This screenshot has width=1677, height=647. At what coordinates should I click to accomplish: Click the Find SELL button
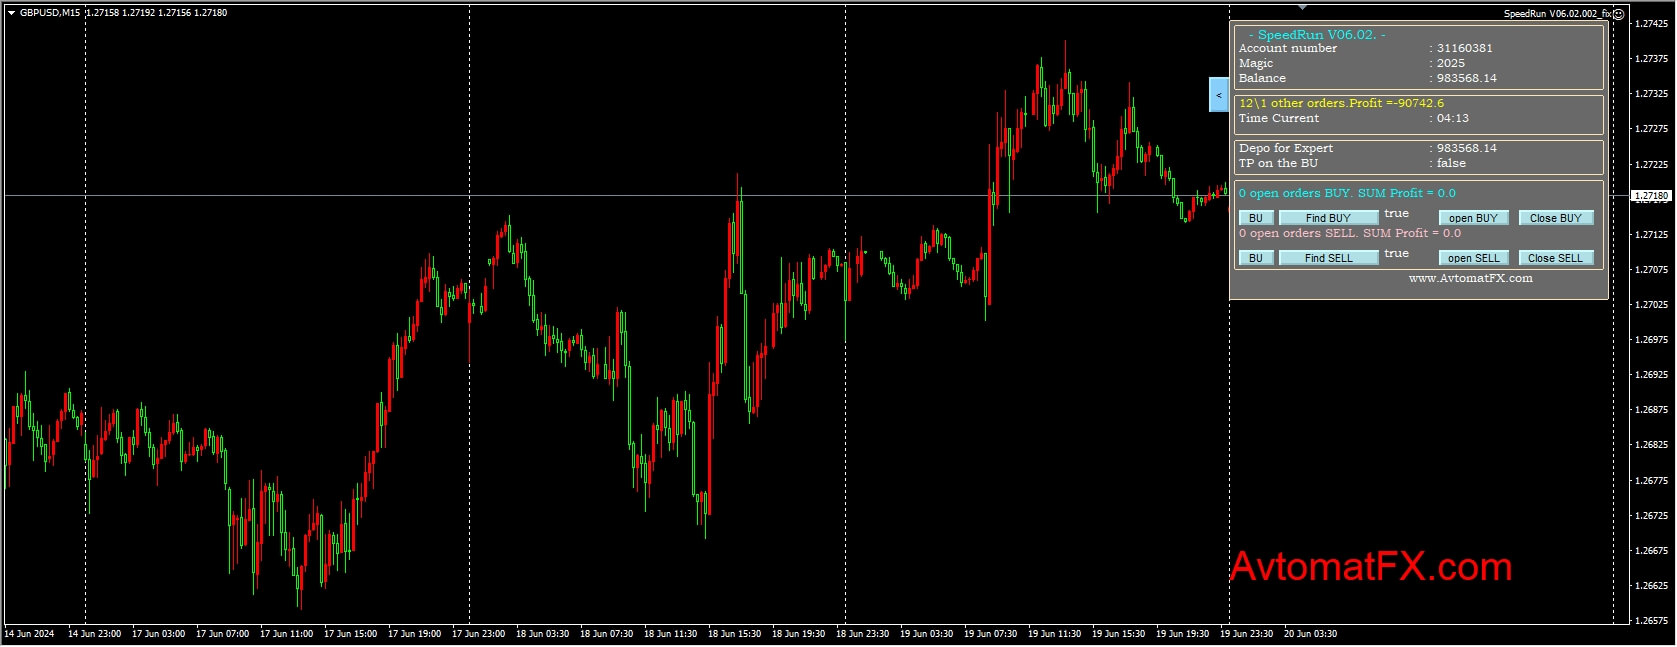click(x=1328, y=258)
